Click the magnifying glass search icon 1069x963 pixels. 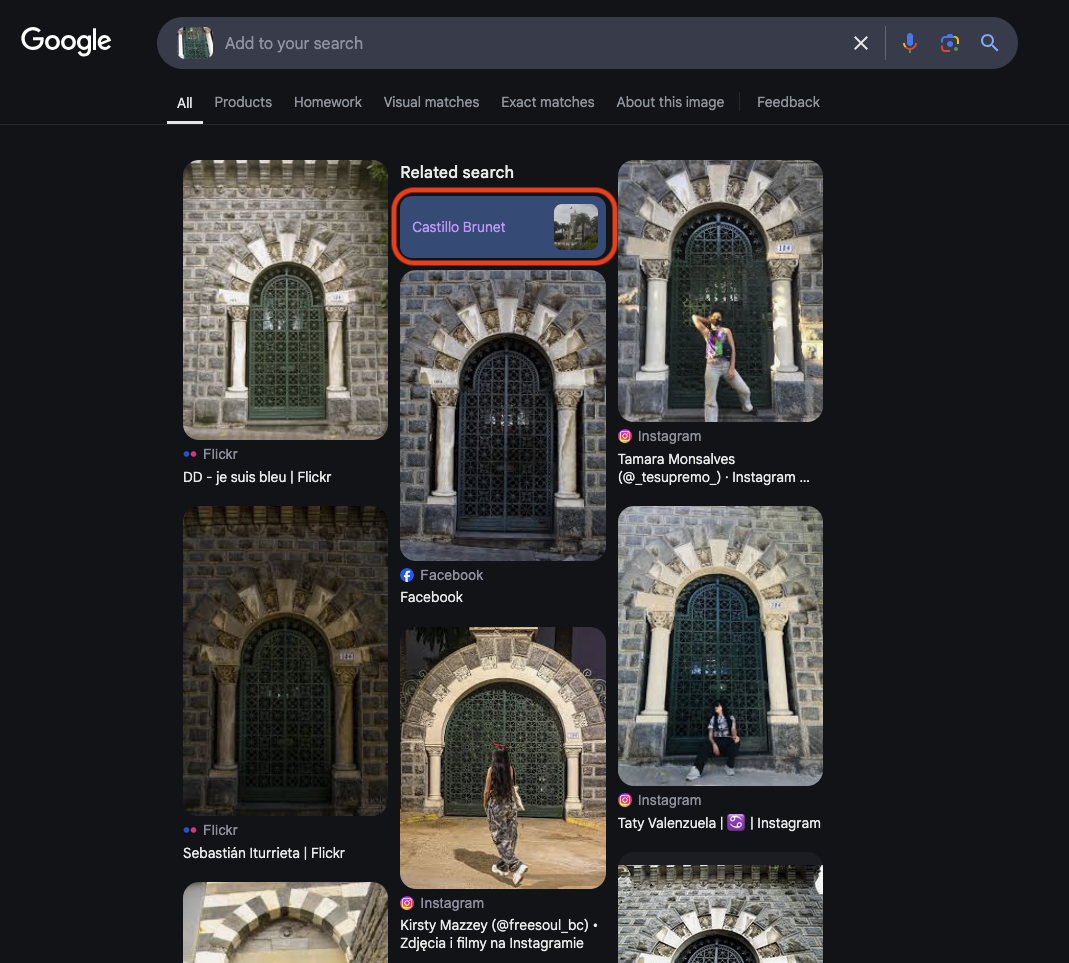(989, 43)
